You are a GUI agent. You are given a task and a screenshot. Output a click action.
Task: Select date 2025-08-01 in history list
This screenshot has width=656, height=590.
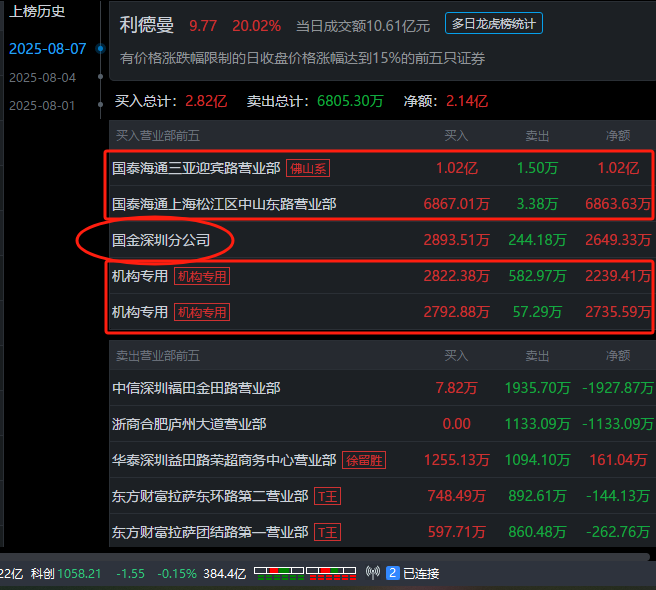coord(42,105)
